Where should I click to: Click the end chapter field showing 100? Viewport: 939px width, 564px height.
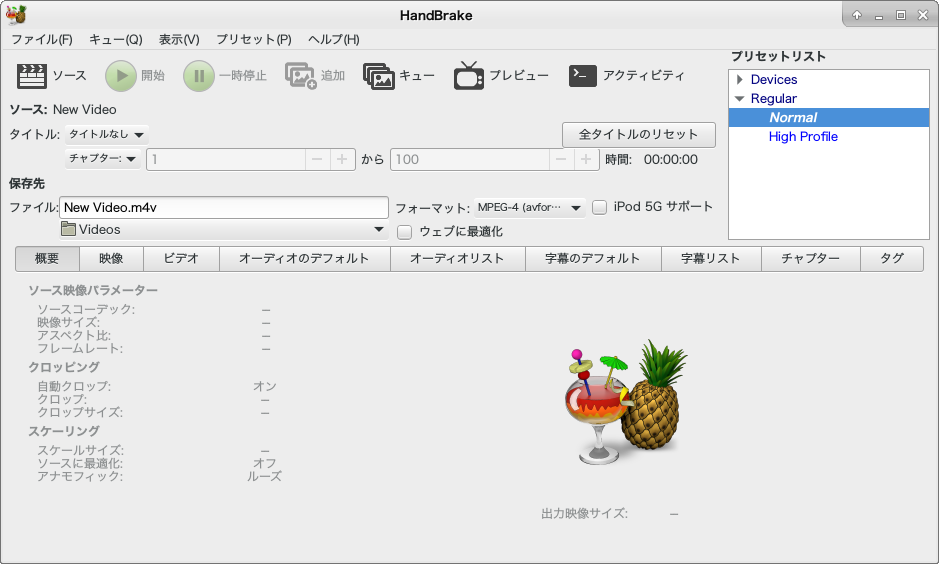point(470,160)
